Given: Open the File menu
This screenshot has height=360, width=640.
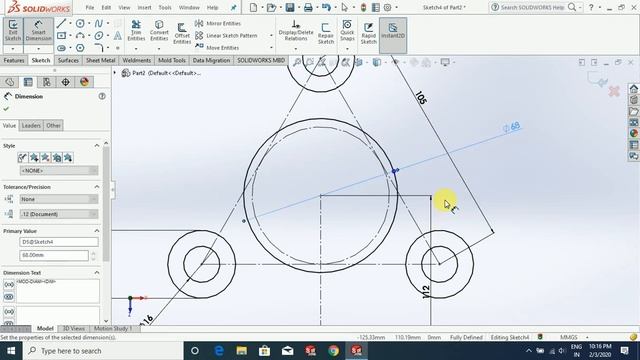Looking at the screenshot, I should coord(90,7).
